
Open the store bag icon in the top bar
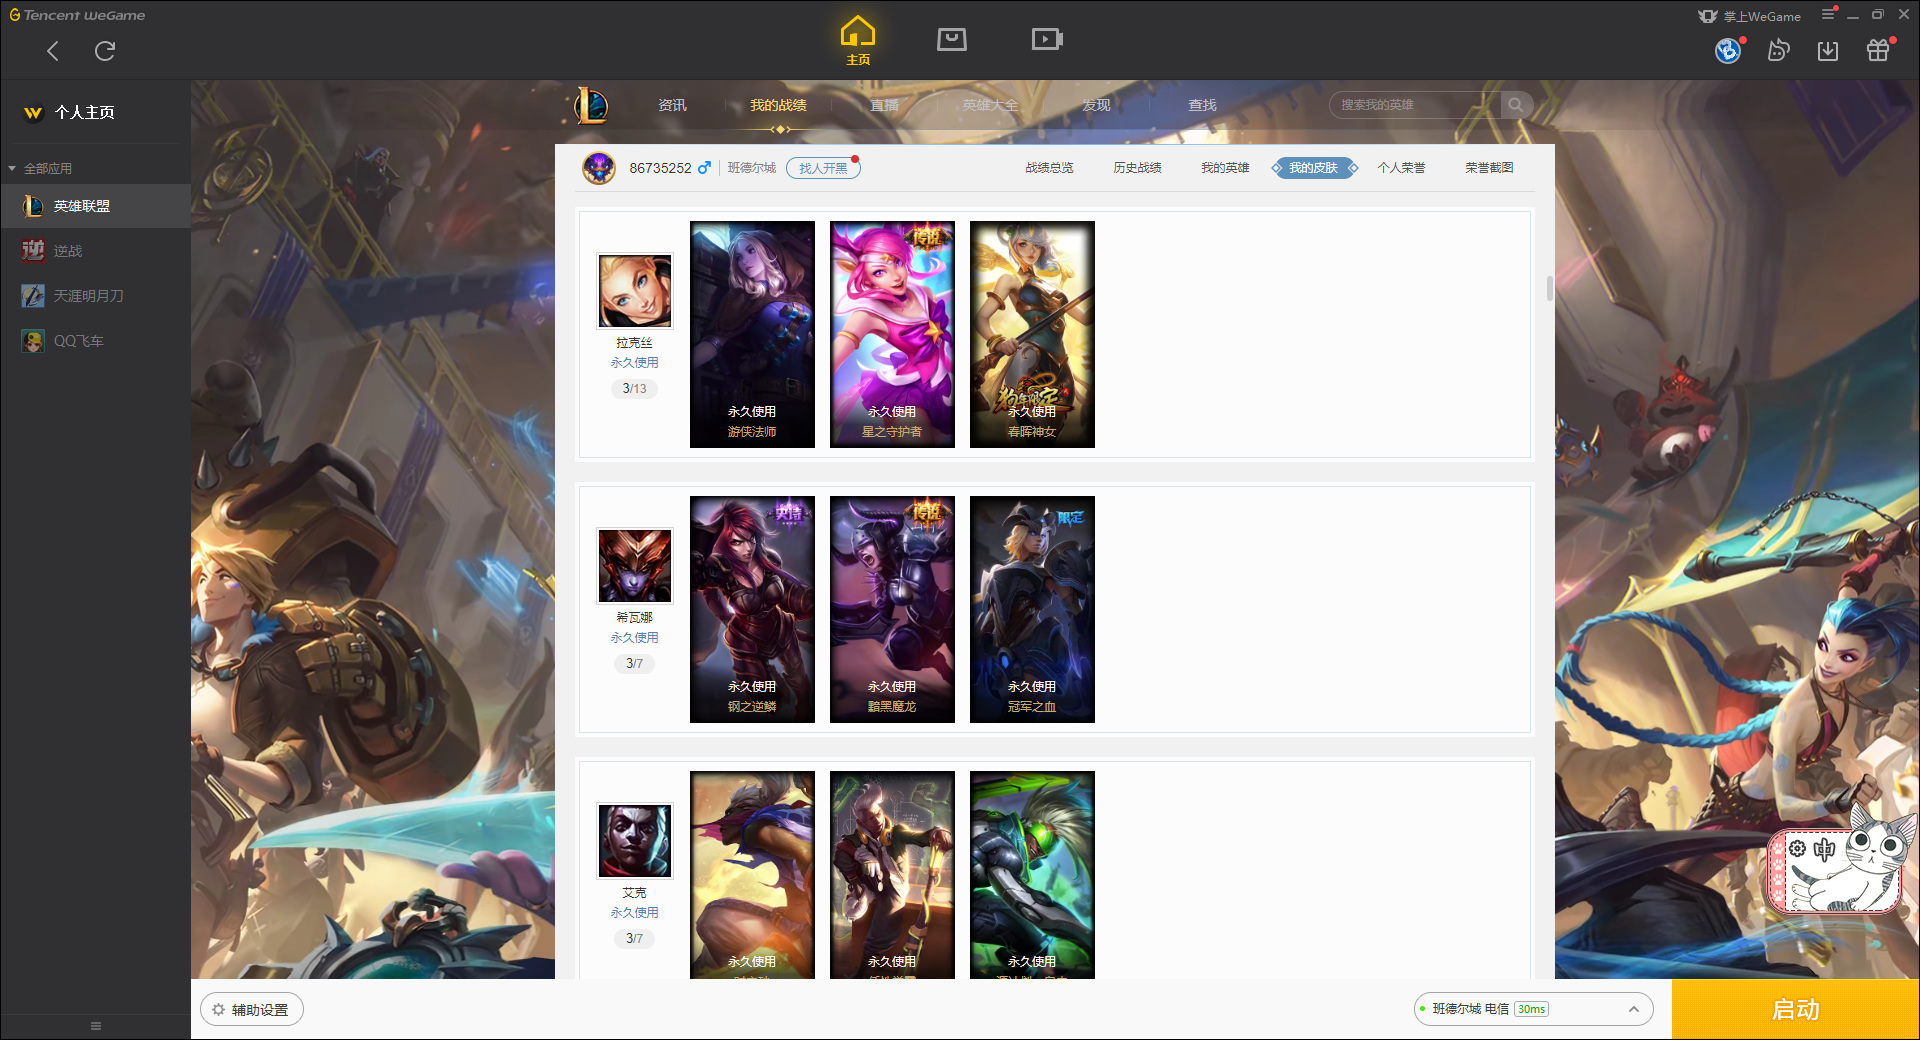pyautogui.click(x=952, y=39)
